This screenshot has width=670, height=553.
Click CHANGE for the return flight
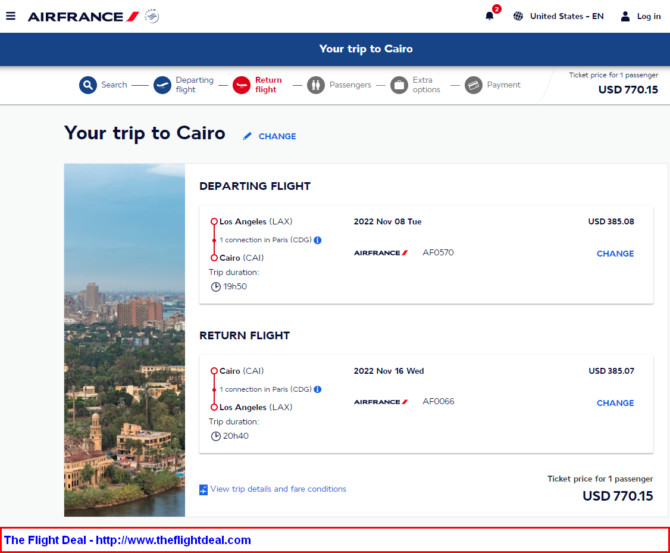click(615, 403)
